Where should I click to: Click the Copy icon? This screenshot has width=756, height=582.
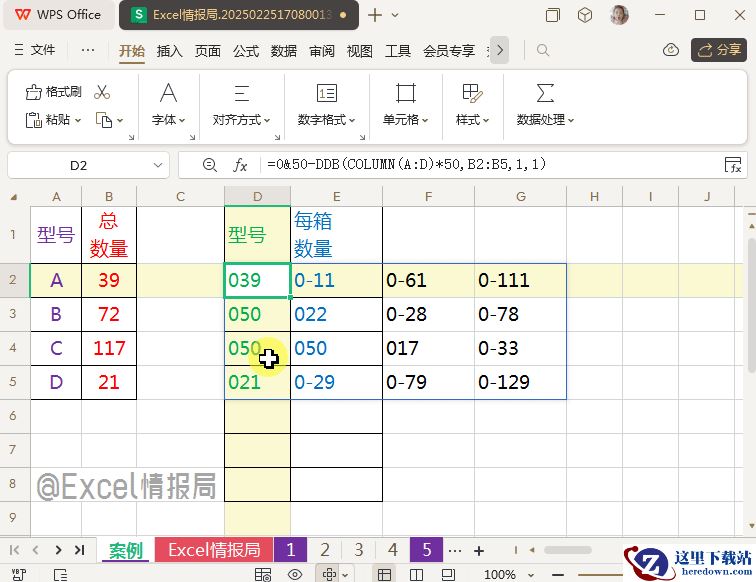104,120
